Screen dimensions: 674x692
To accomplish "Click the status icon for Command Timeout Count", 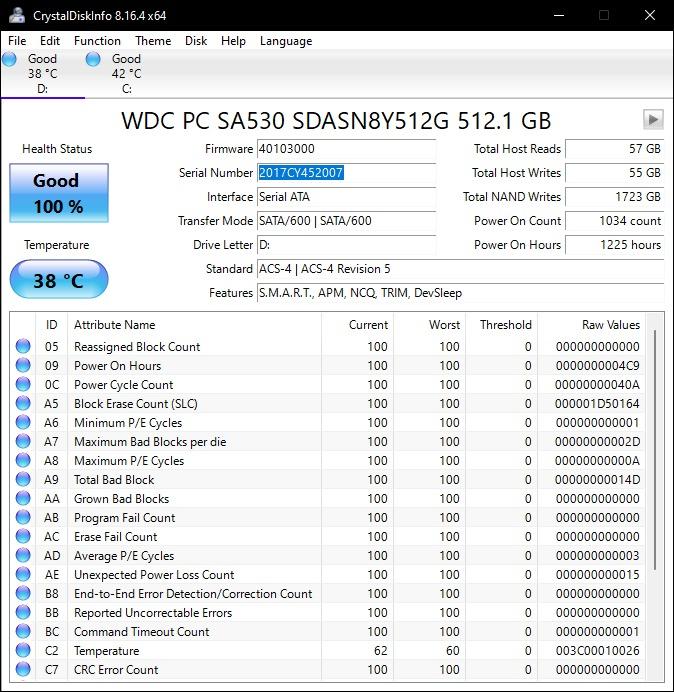I will 23,631.
